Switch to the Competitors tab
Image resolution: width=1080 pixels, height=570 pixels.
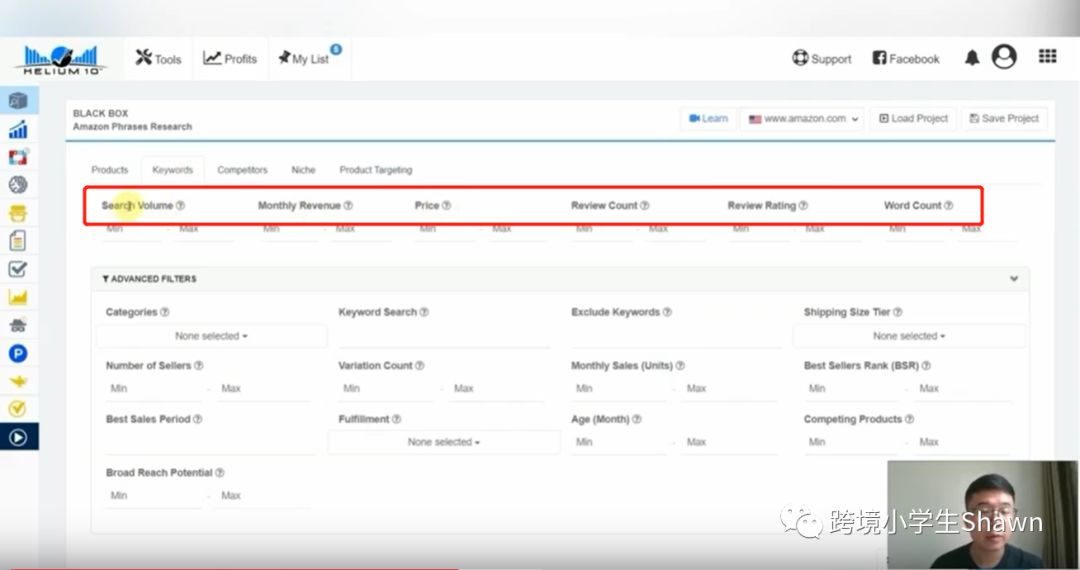pyautogui.click(x=242, y=170)
